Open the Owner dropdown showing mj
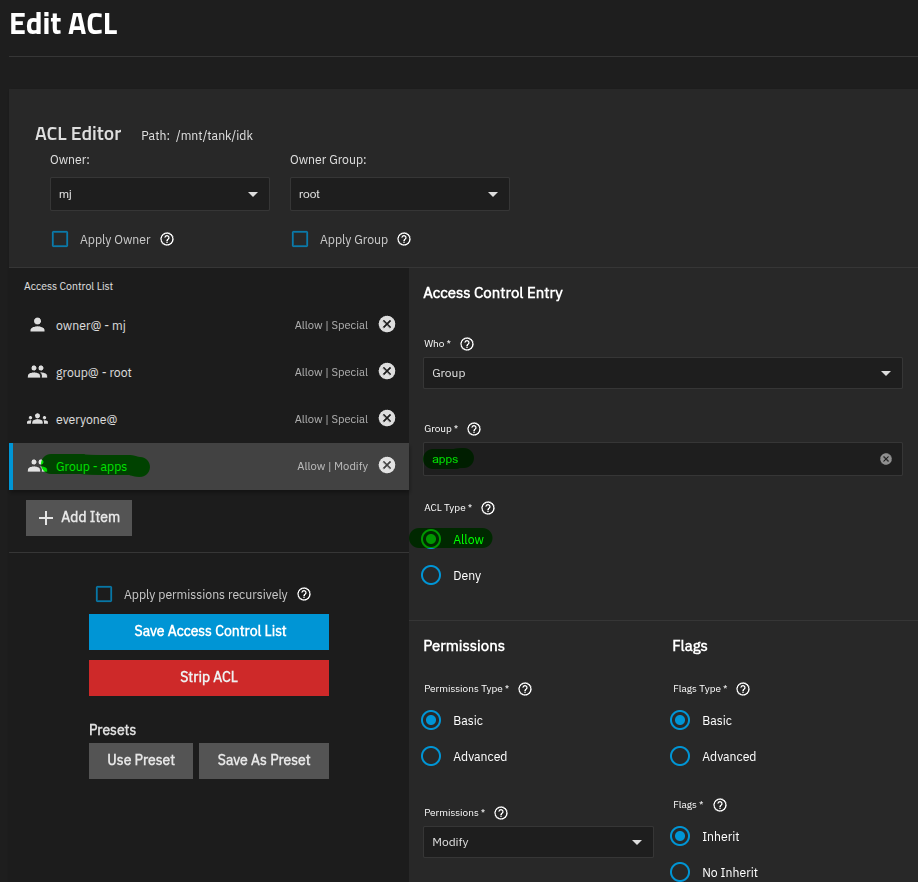918x882 pixels. tap(159, 194)
